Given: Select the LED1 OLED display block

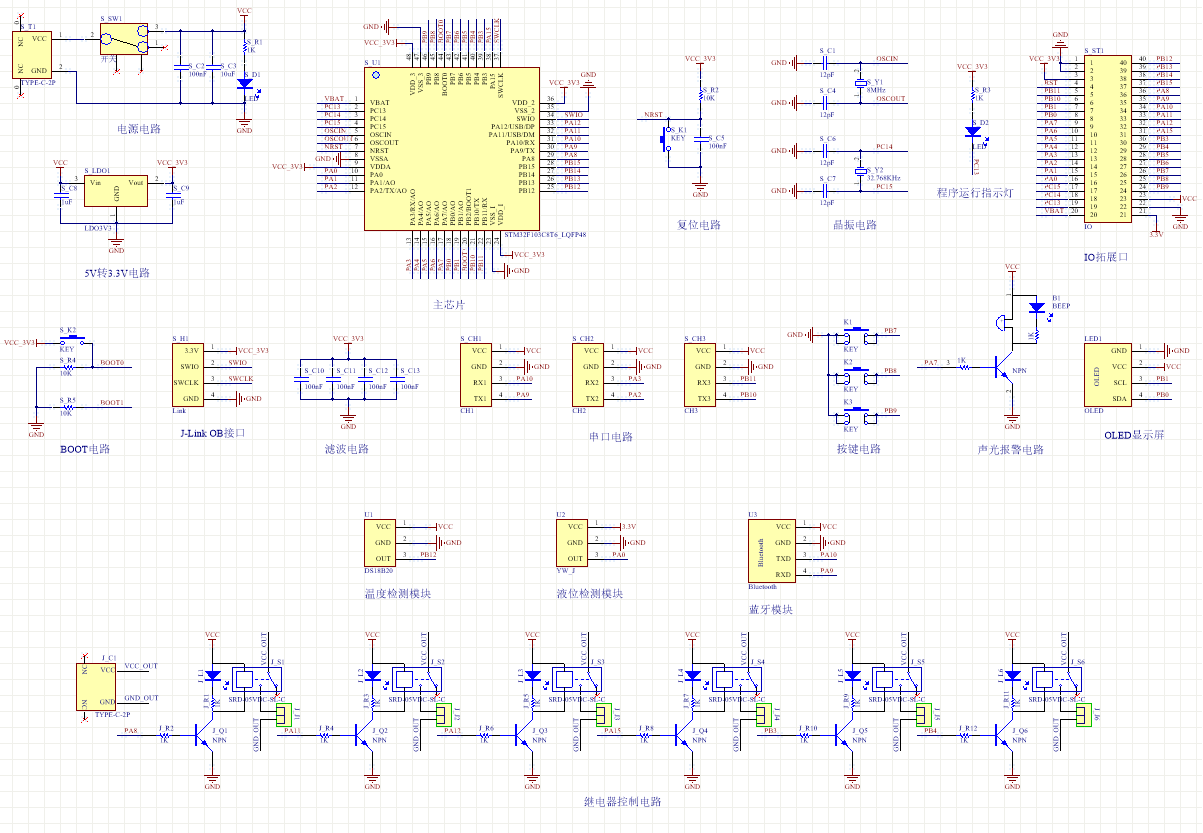Looking at the screenshot, I should pyautogui.click(x=1108, y=374).
